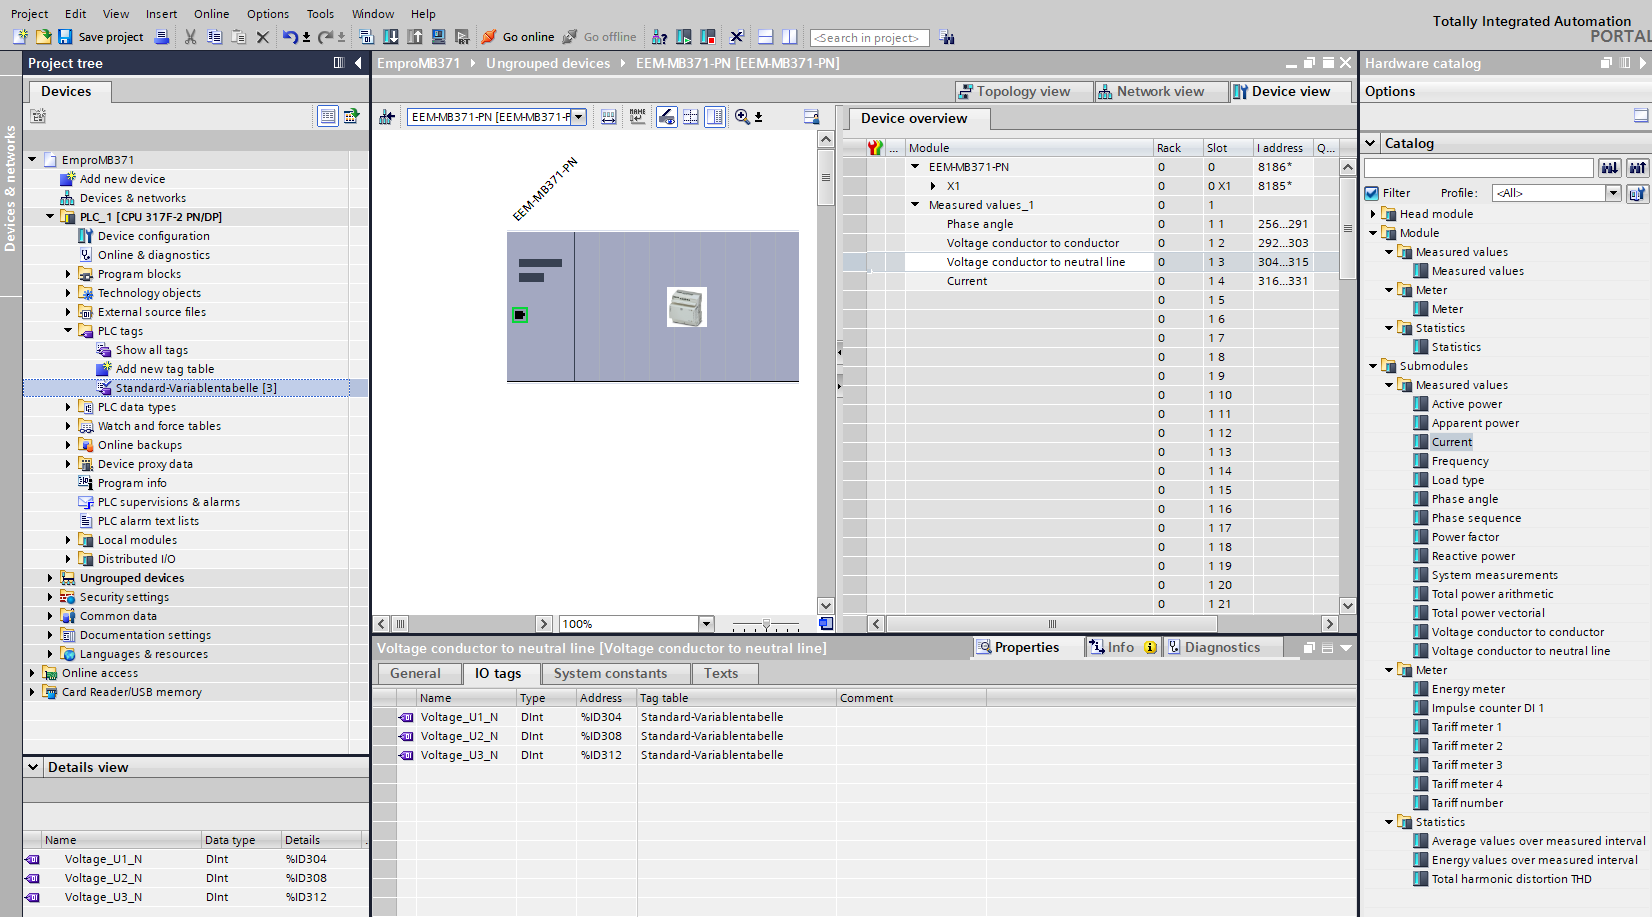Adjust the zoom slider below device view
Image resolution: width=1652 pixels, height=917 pixels.
766,624
